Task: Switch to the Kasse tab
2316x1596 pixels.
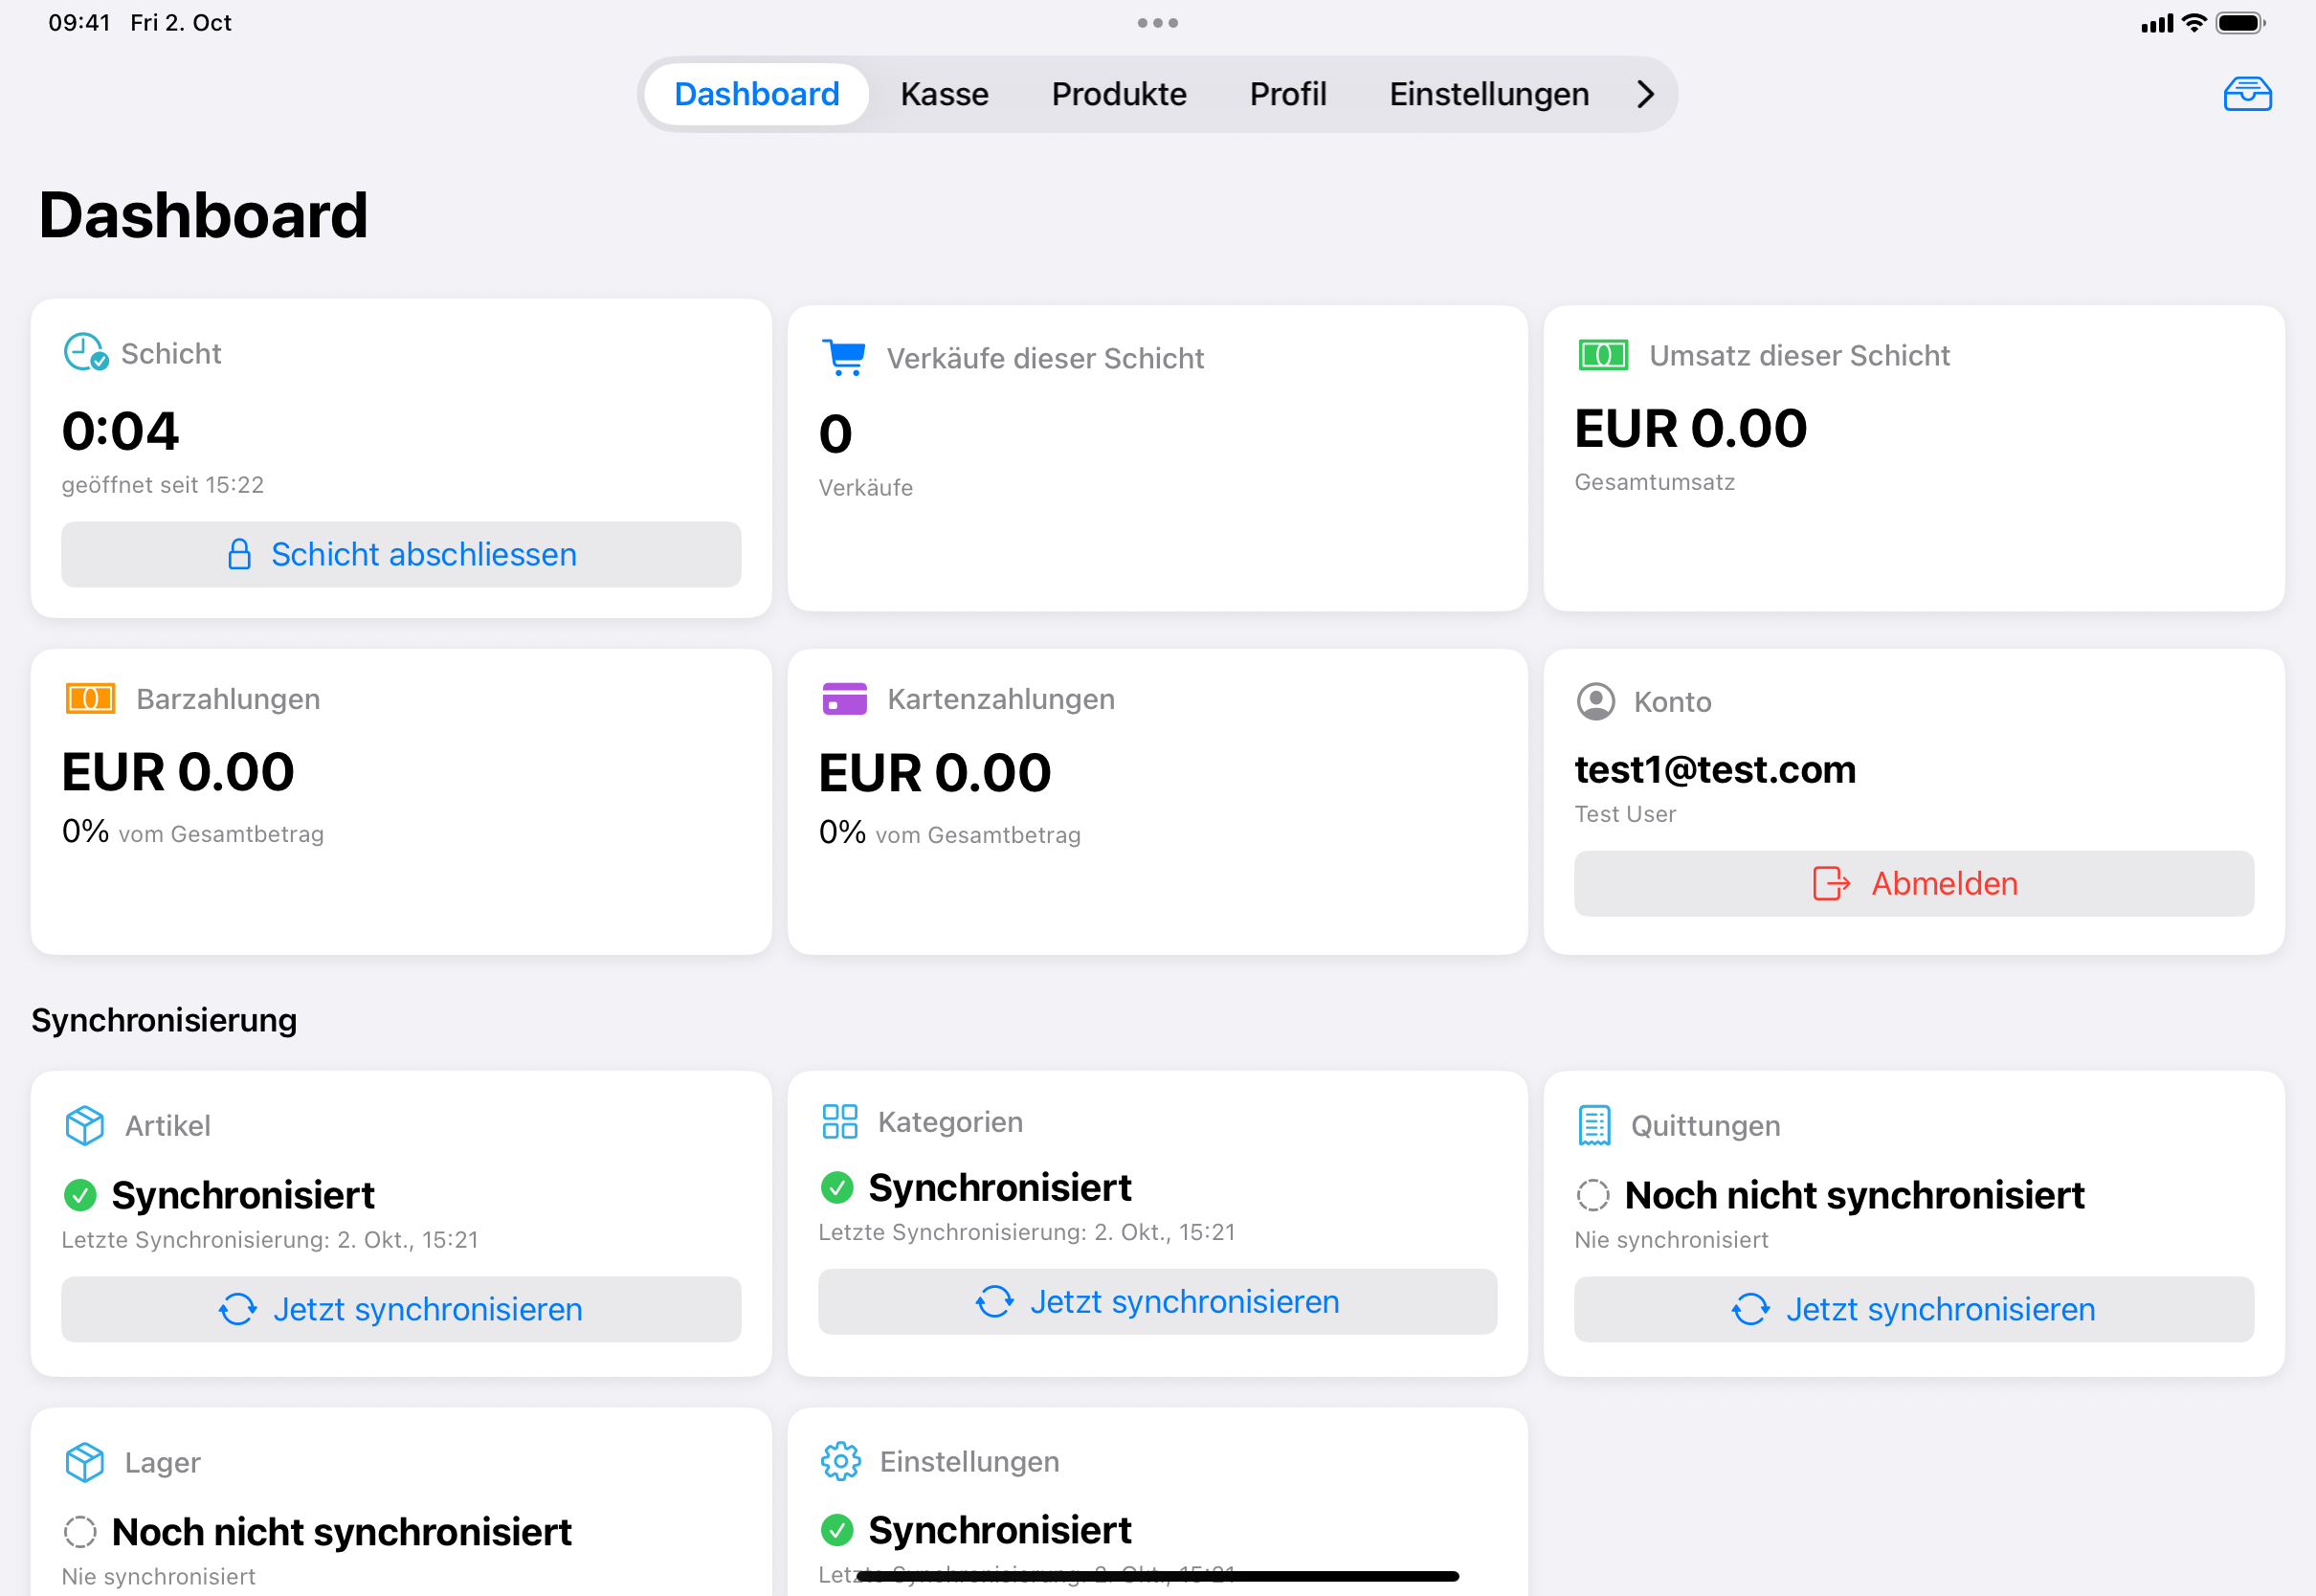Action: pyautogui.click(x=945, y=94)
